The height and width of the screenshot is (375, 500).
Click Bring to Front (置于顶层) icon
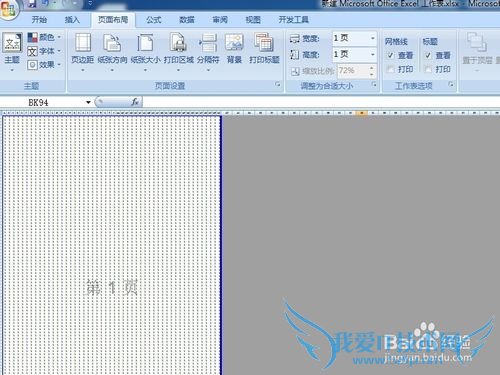(x=477, y=42)
